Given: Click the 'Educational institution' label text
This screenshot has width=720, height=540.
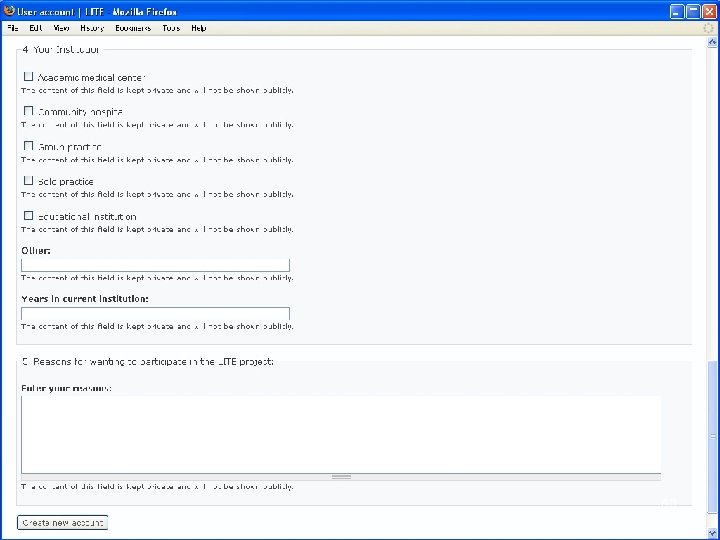Looking at the screenshot, I should click(x=87, y=217).
